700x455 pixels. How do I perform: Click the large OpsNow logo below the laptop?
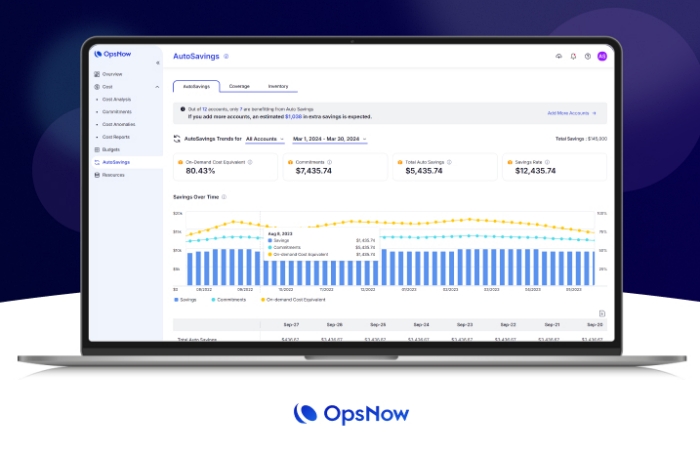pos(351,414)
